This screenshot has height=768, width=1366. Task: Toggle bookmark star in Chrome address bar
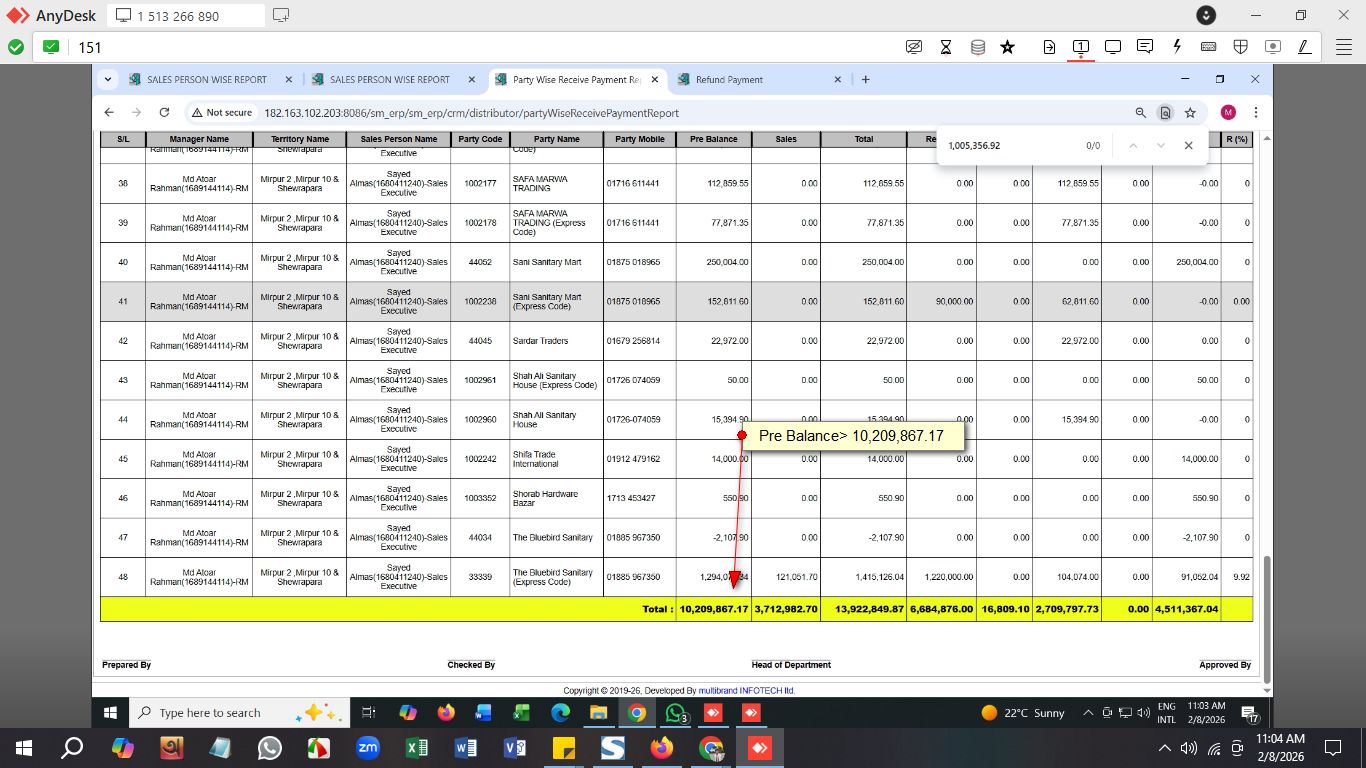tap(1190, 113)
